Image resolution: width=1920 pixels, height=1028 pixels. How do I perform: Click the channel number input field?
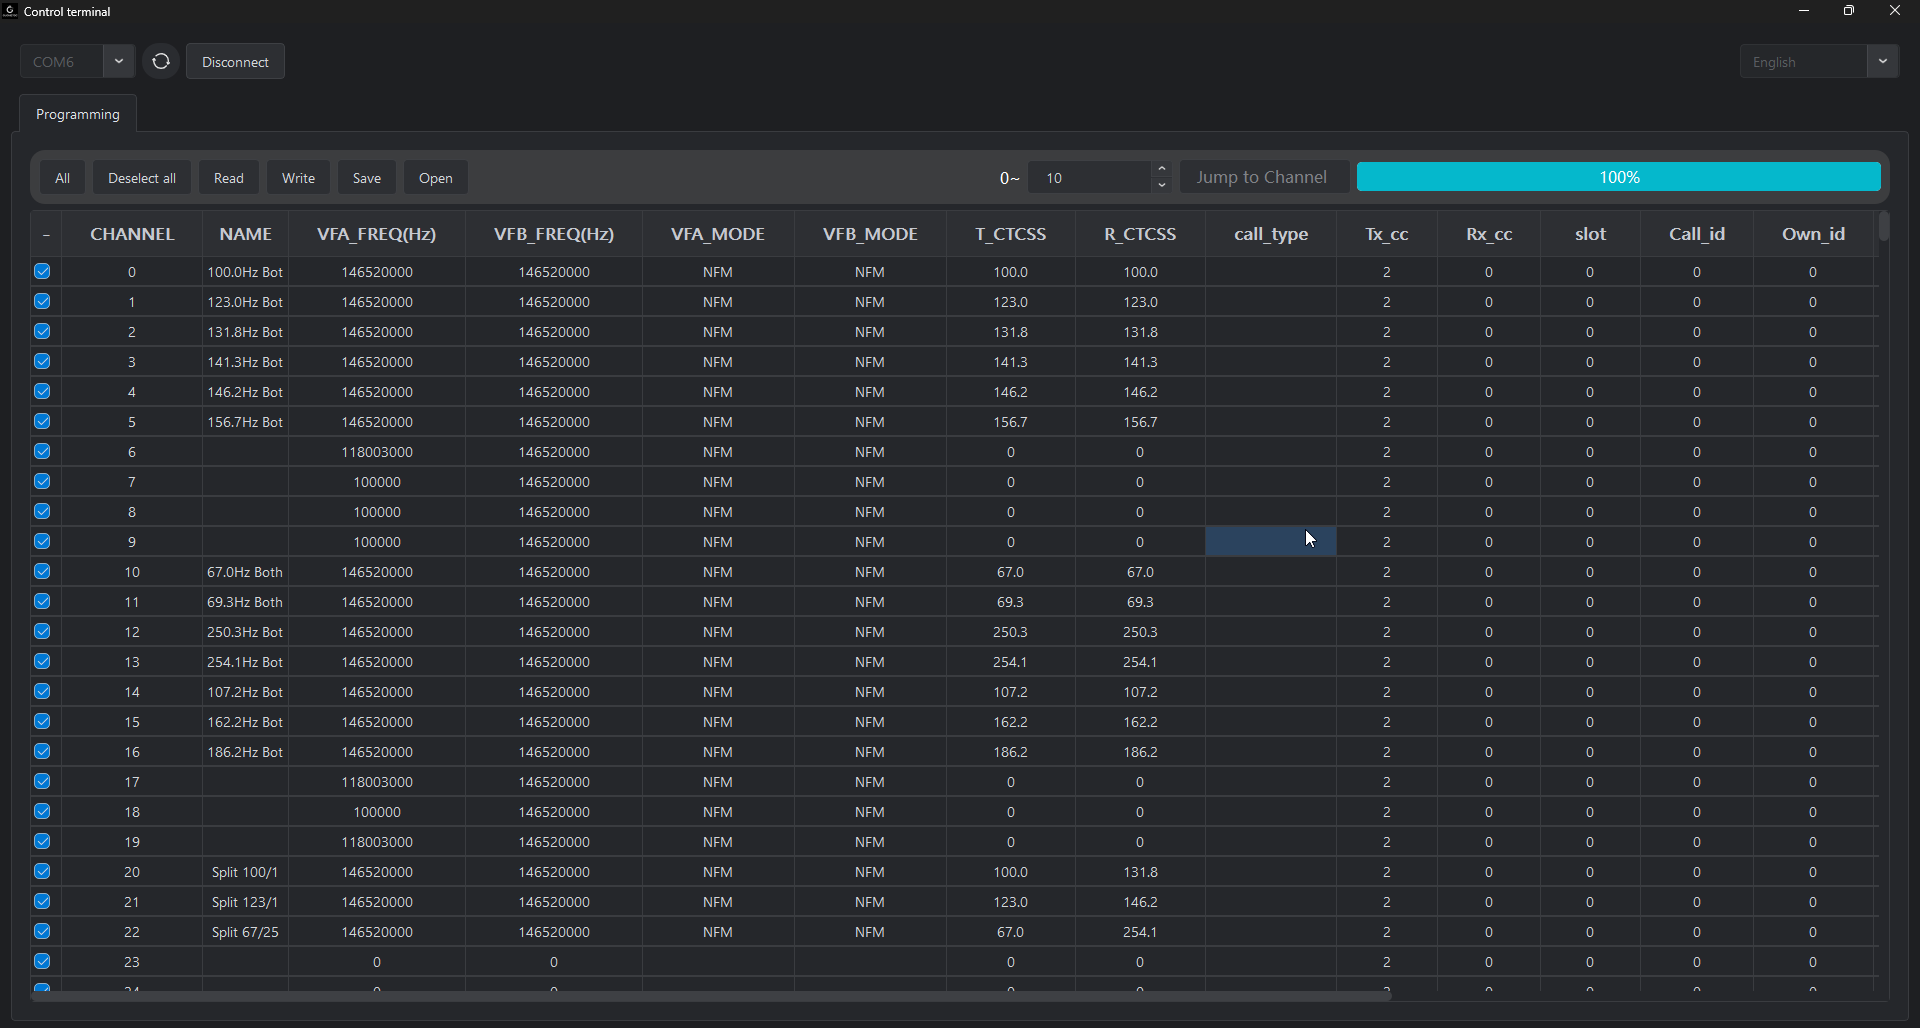[1090, 177]
